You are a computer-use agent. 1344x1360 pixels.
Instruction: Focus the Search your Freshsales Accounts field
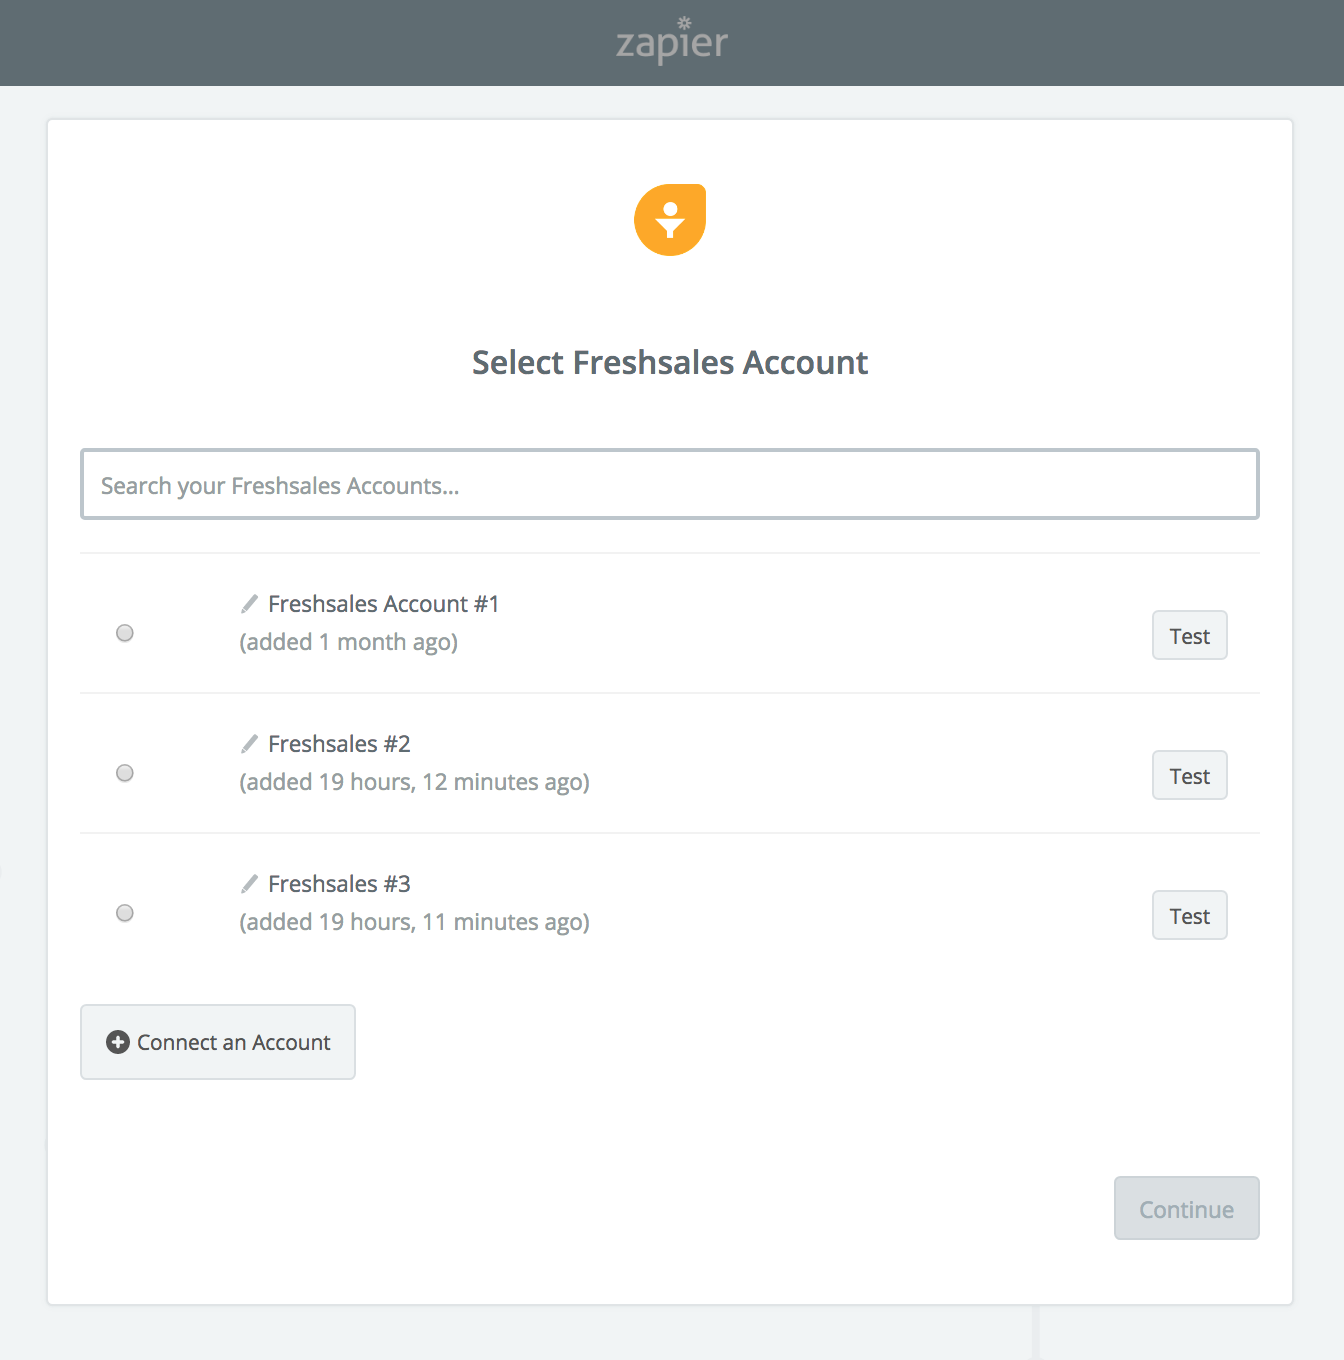(670, 485)
